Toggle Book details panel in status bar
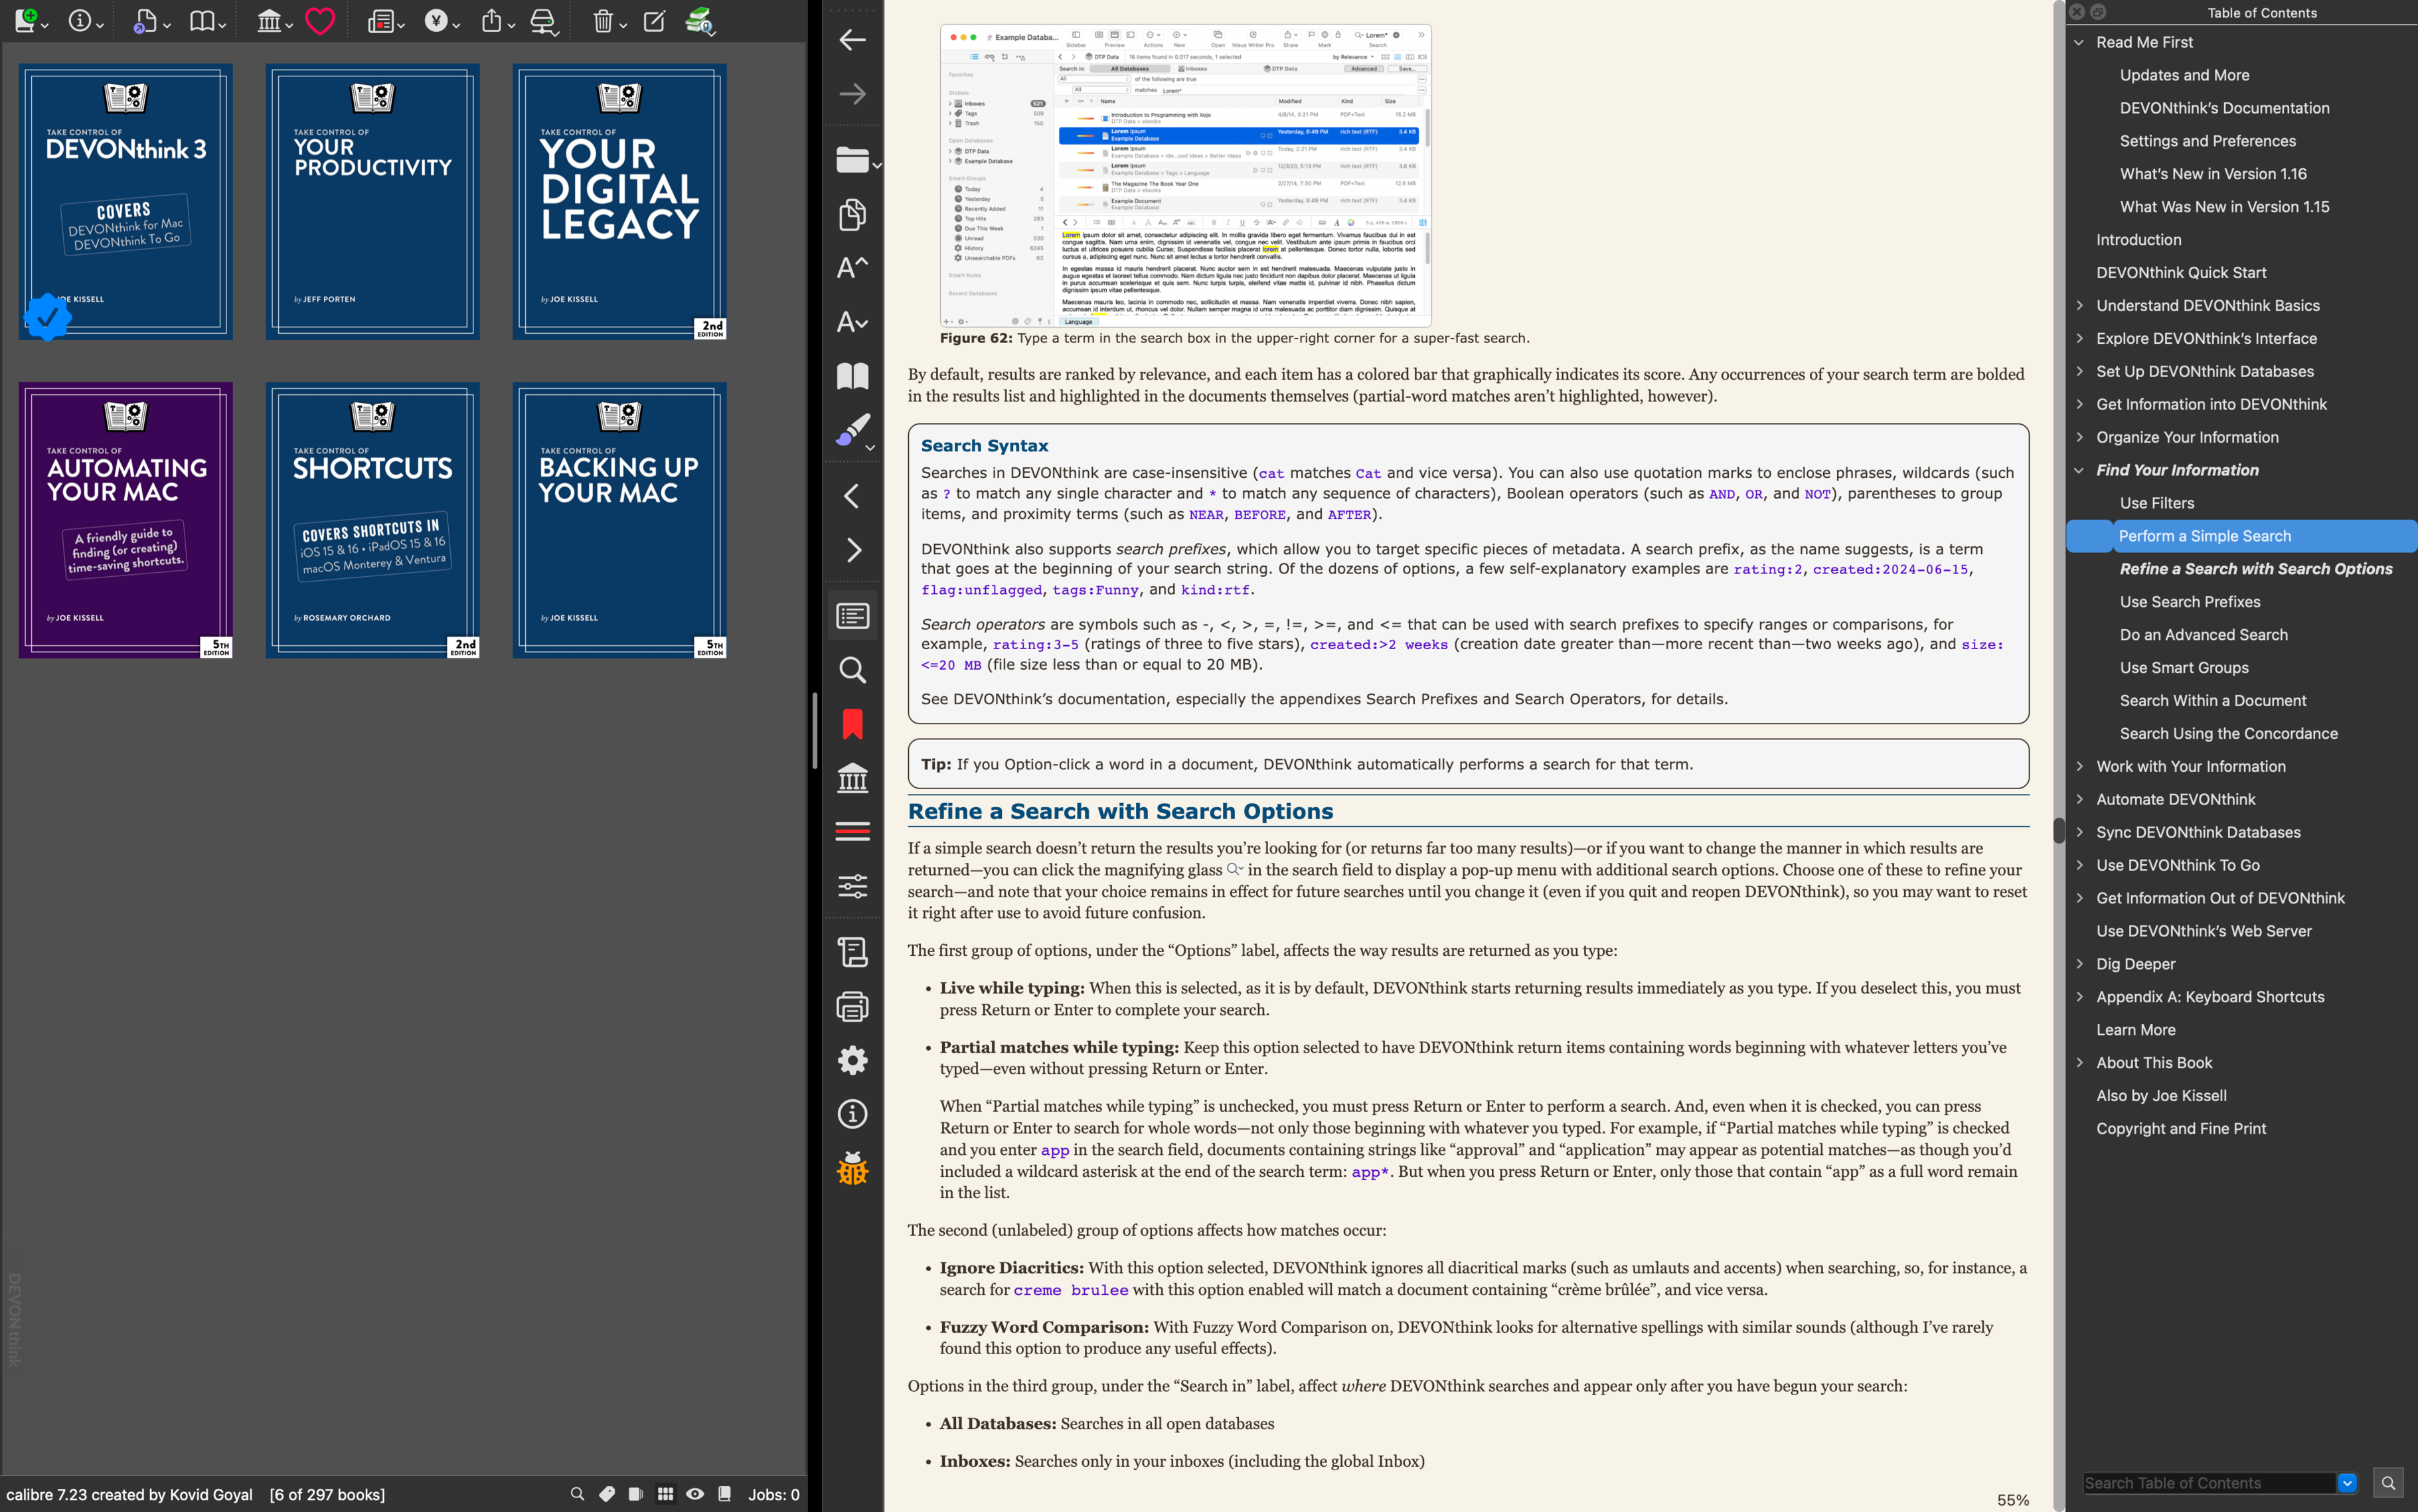This screenshot has width=2418, height=1512. 725,1494
